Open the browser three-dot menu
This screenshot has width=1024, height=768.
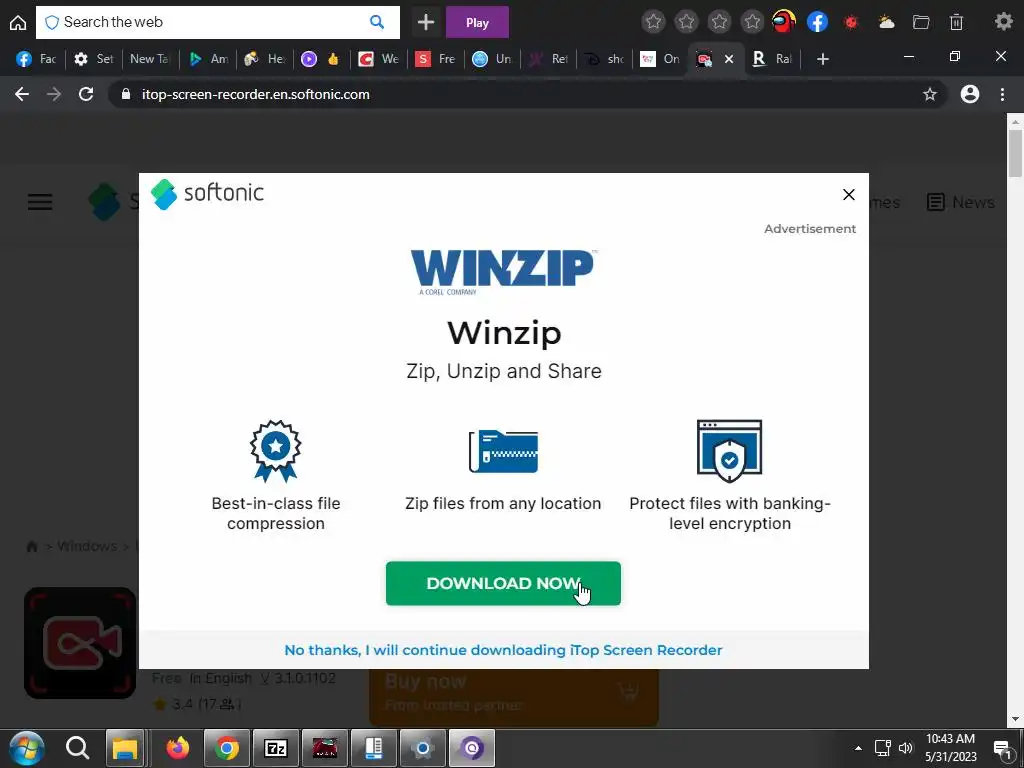point(1002,94)
